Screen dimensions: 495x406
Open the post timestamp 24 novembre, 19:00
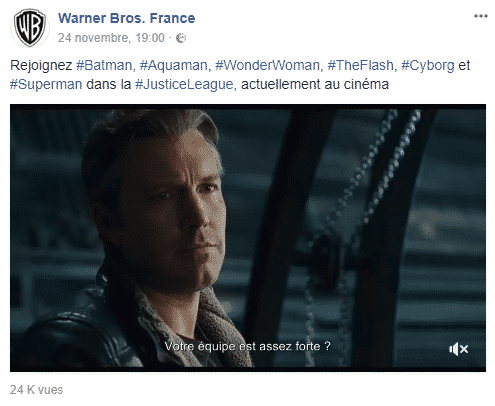pos(111,38)
